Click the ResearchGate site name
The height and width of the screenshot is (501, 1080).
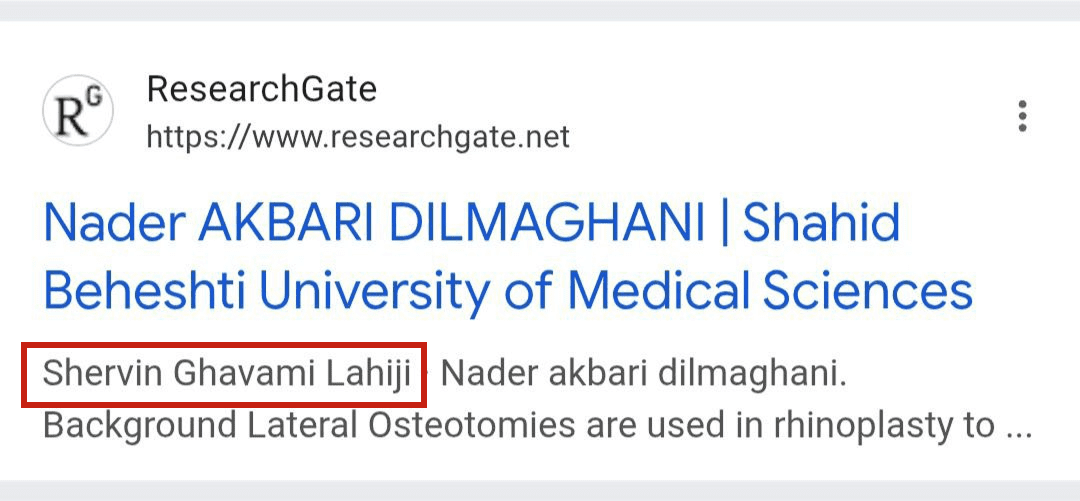pyautogui.click(x=262, y=89)
